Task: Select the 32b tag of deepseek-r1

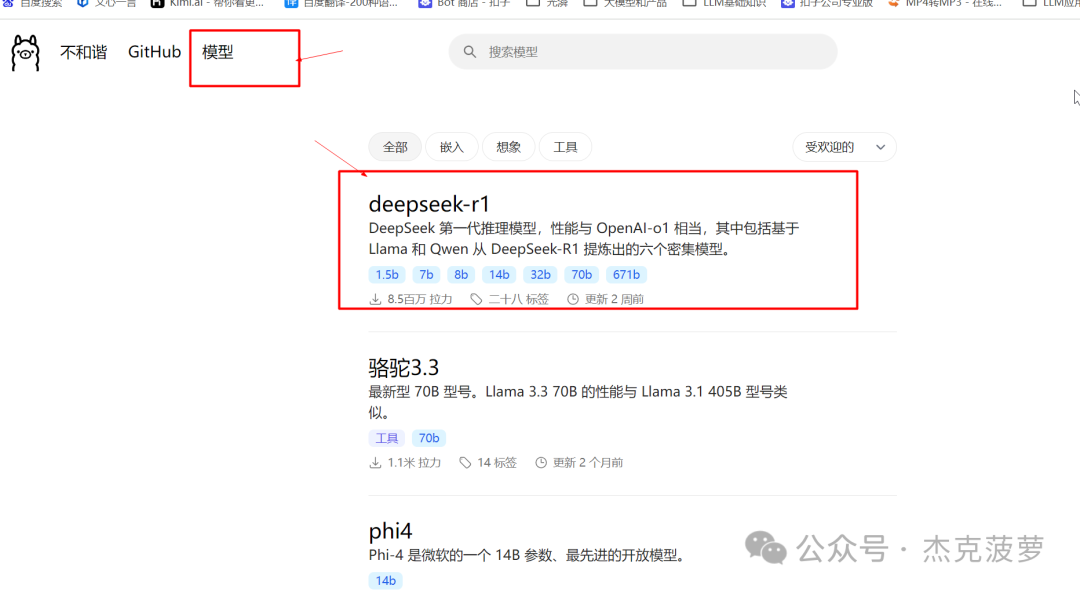Action: coord(541,275)
